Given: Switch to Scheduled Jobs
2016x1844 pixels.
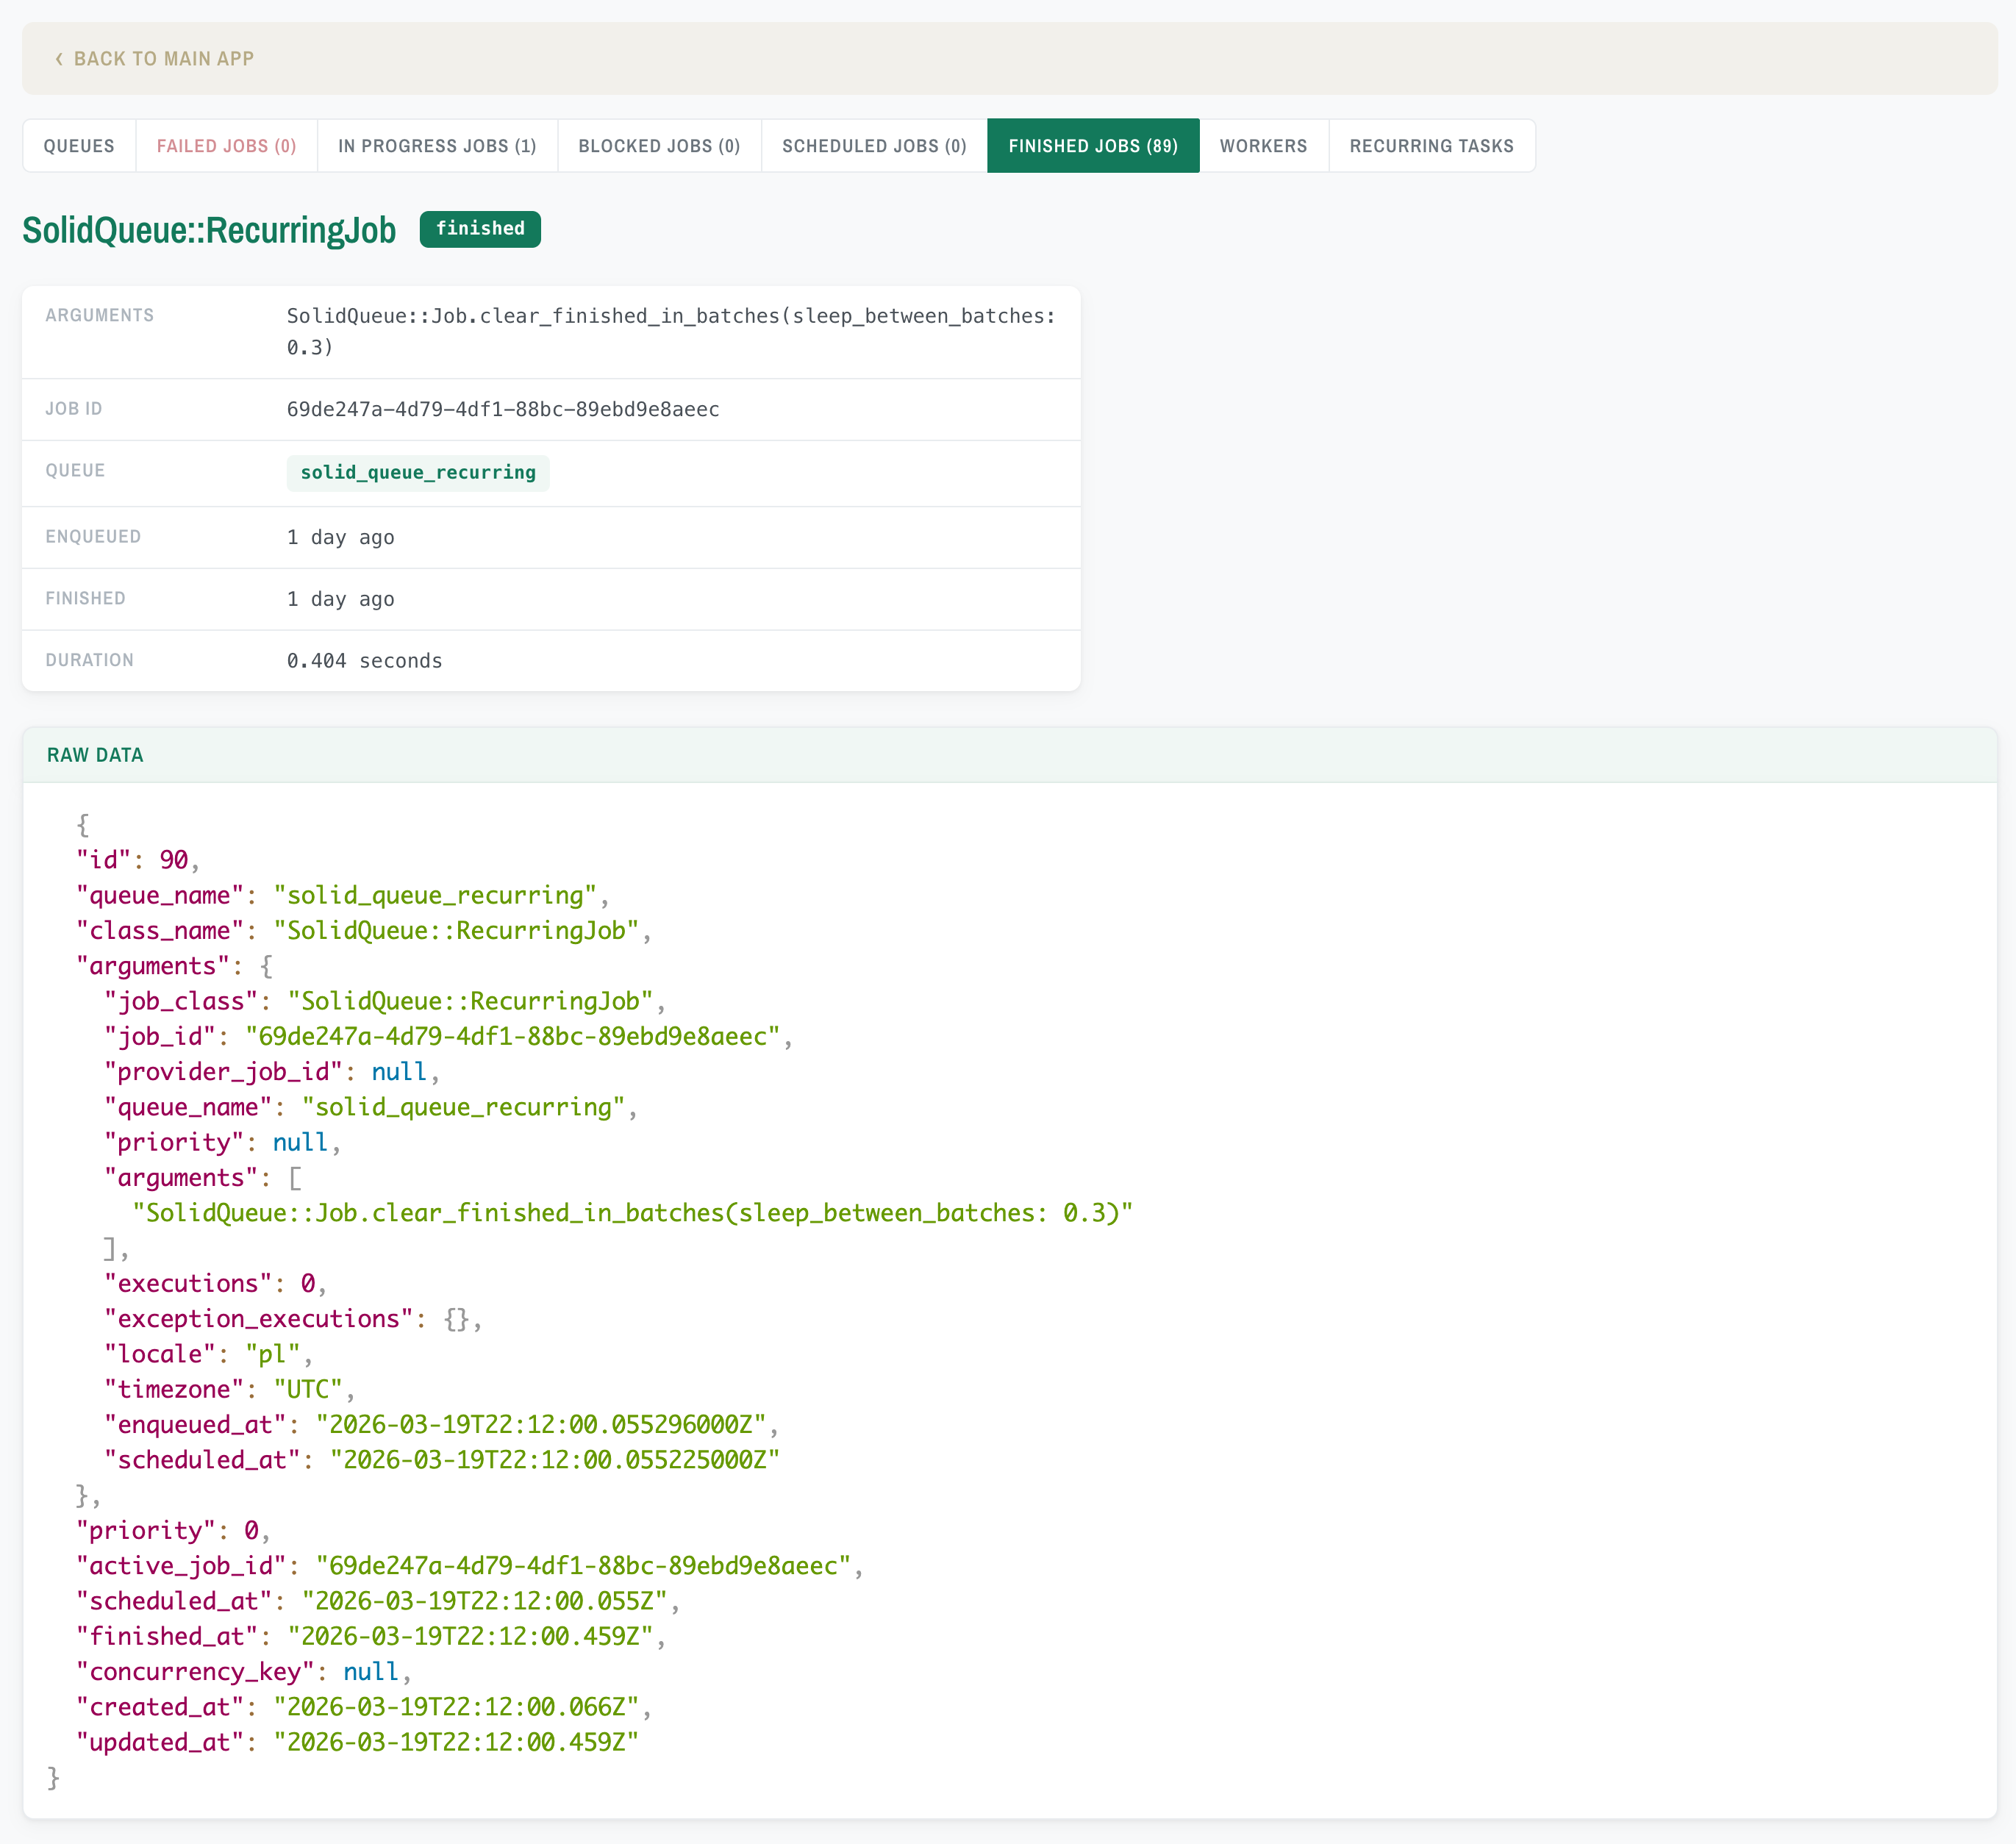Looking at the screenshot, I should 872,145.
